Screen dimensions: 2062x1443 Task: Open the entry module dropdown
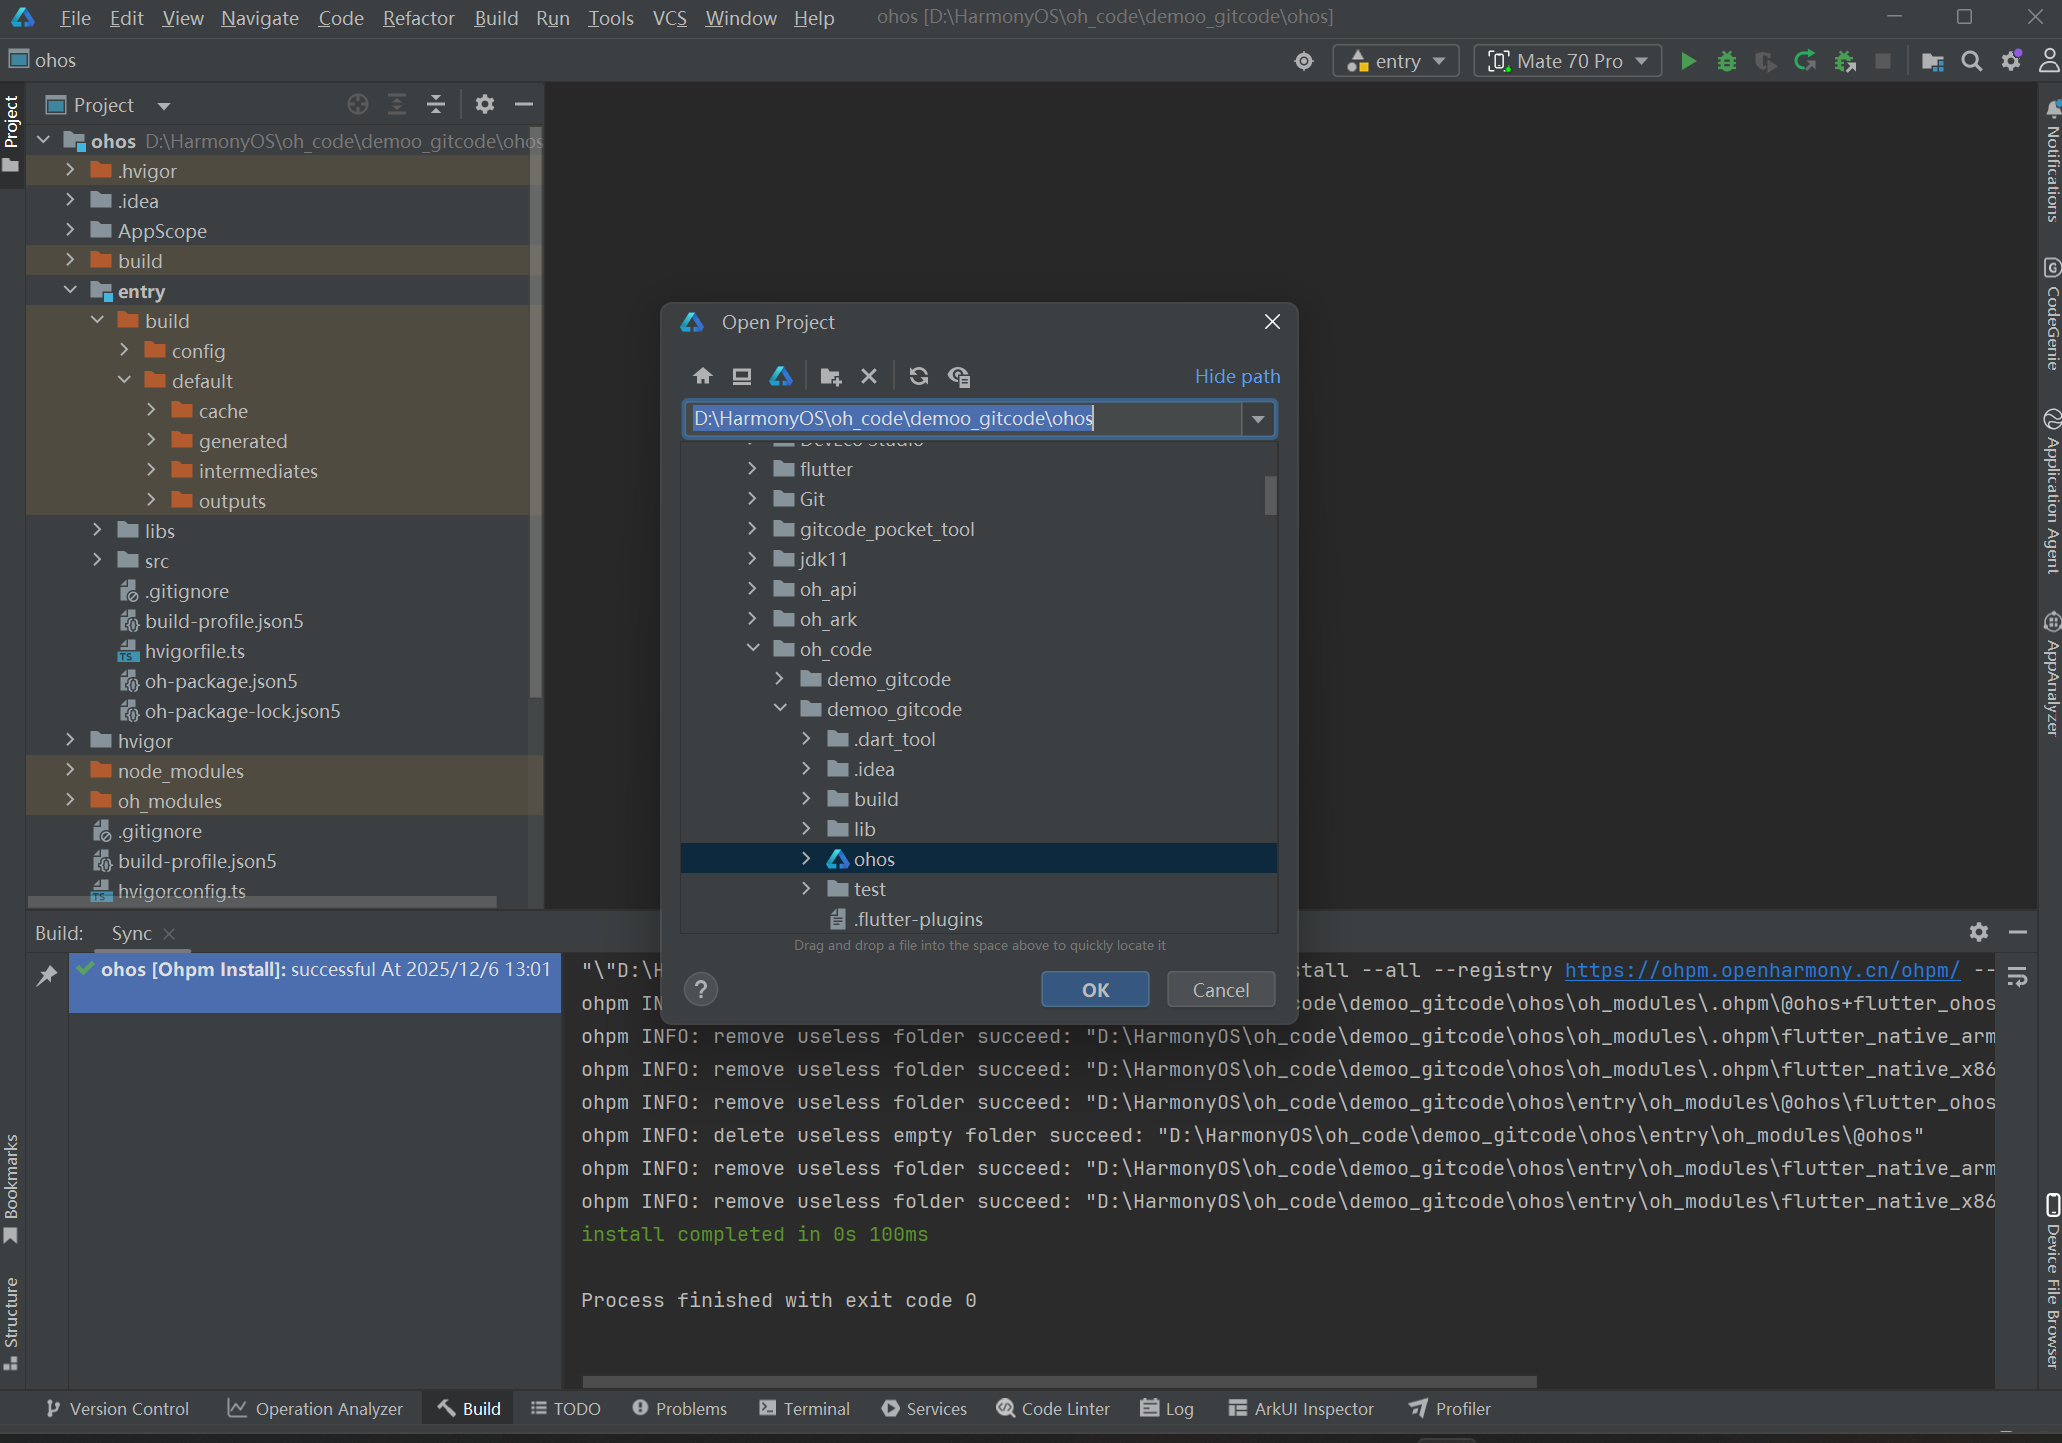[1396, 61]
